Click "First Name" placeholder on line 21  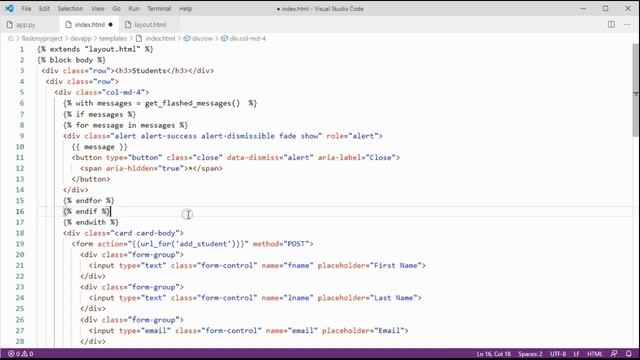coord(396,266)
